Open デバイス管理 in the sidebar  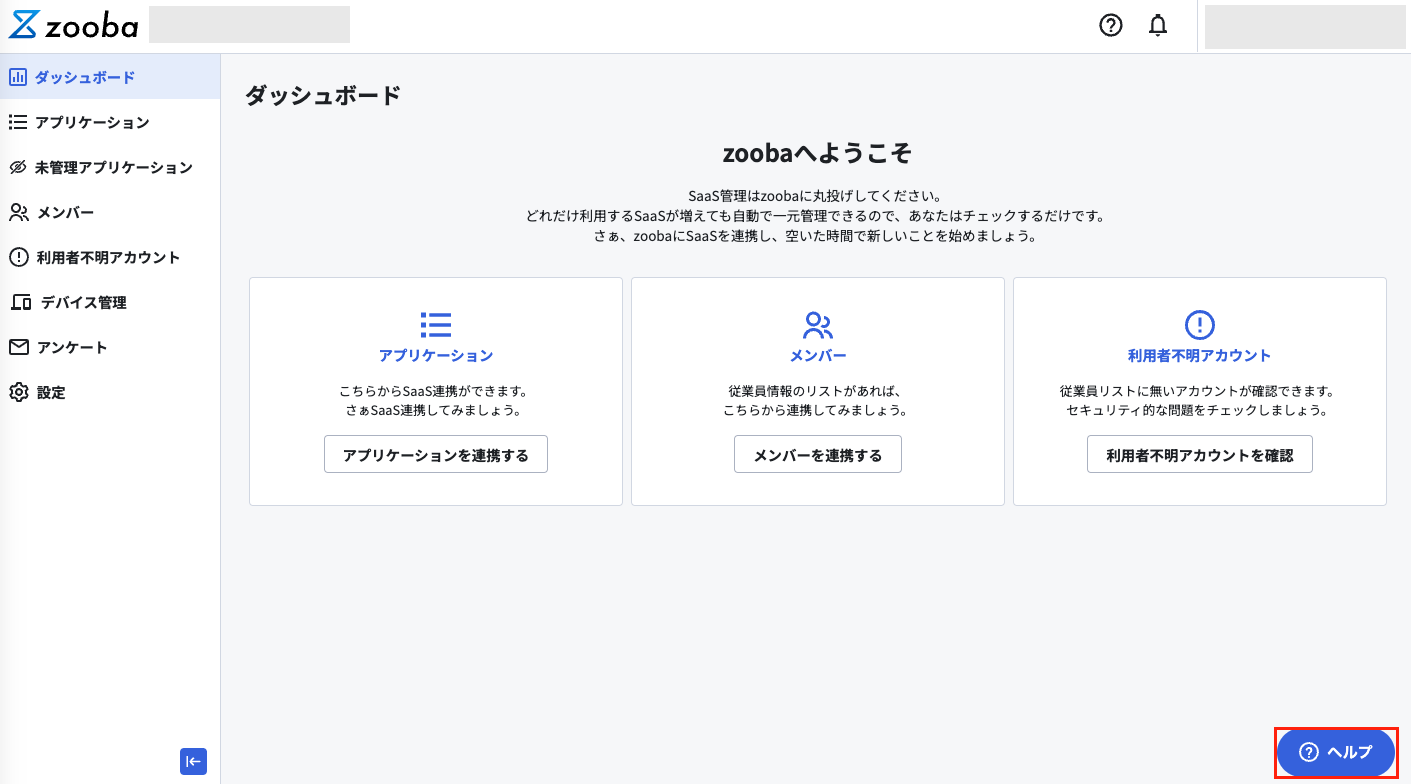coord(110,302)
